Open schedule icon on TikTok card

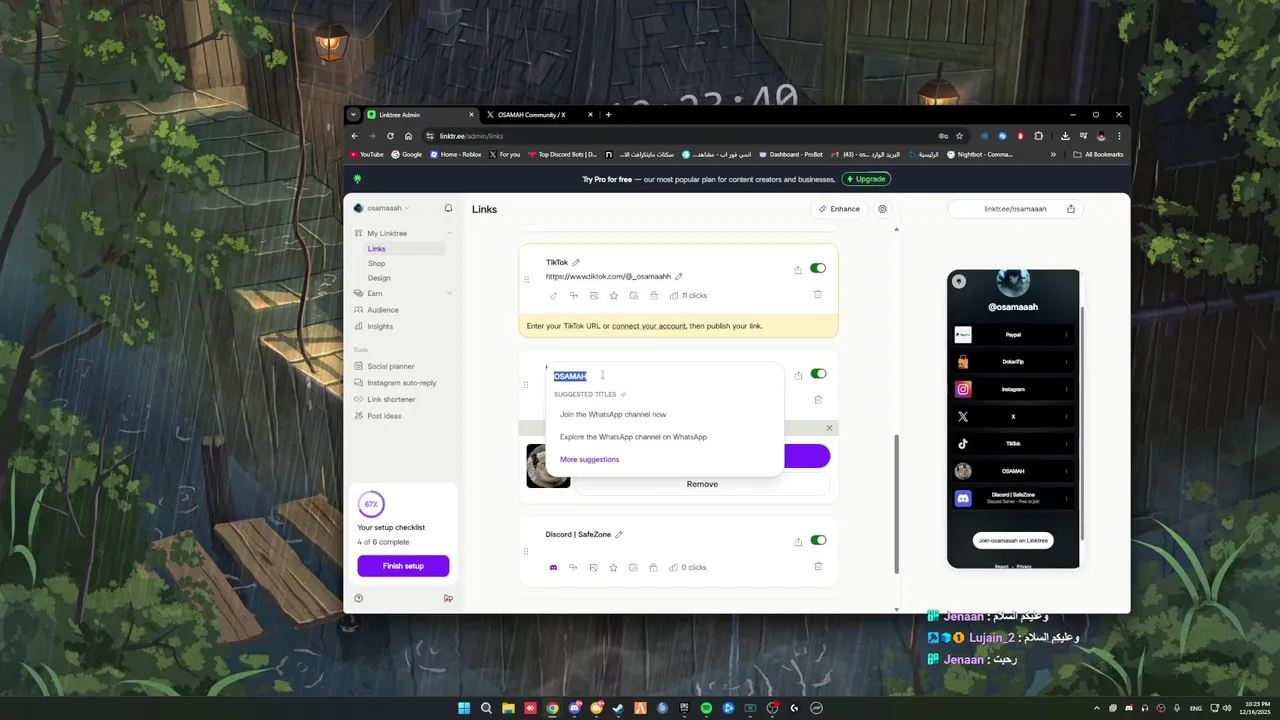(633, 296)
